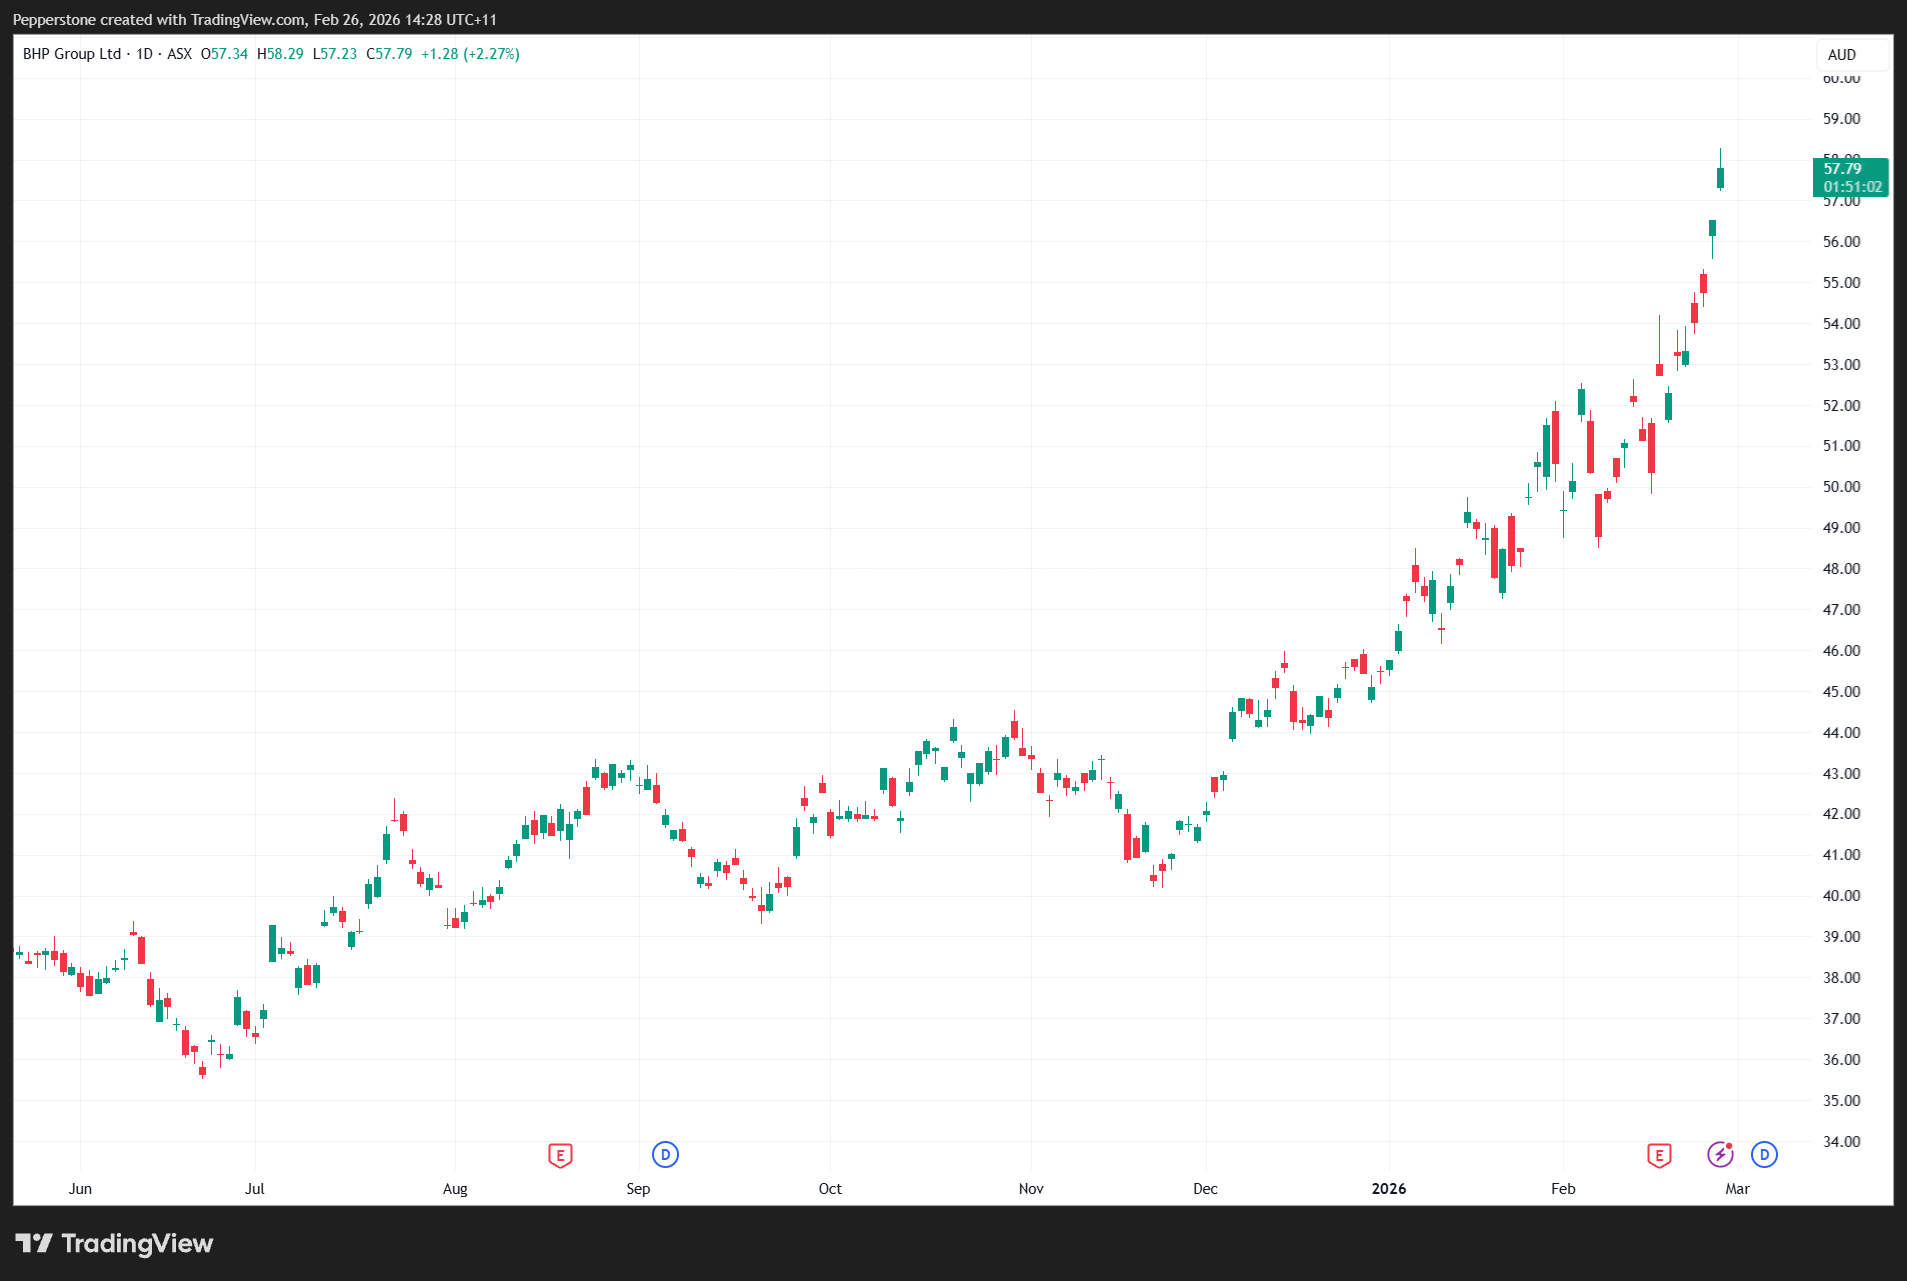Click the Mar label on time axis
The height and width of the screenshot is (1281, 1907).
pos(1737,1188)
